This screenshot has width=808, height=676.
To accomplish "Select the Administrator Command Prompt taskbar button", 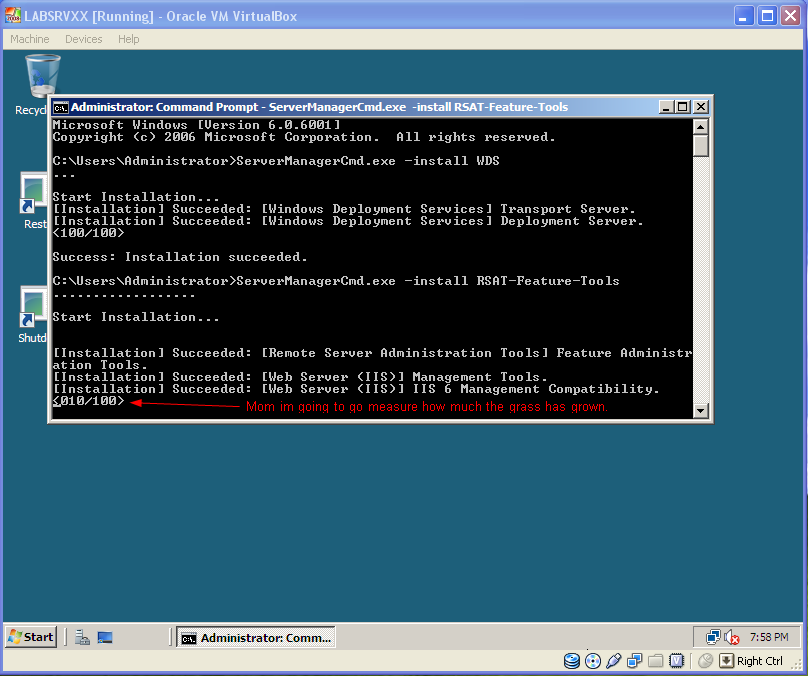I will point(256,637).
